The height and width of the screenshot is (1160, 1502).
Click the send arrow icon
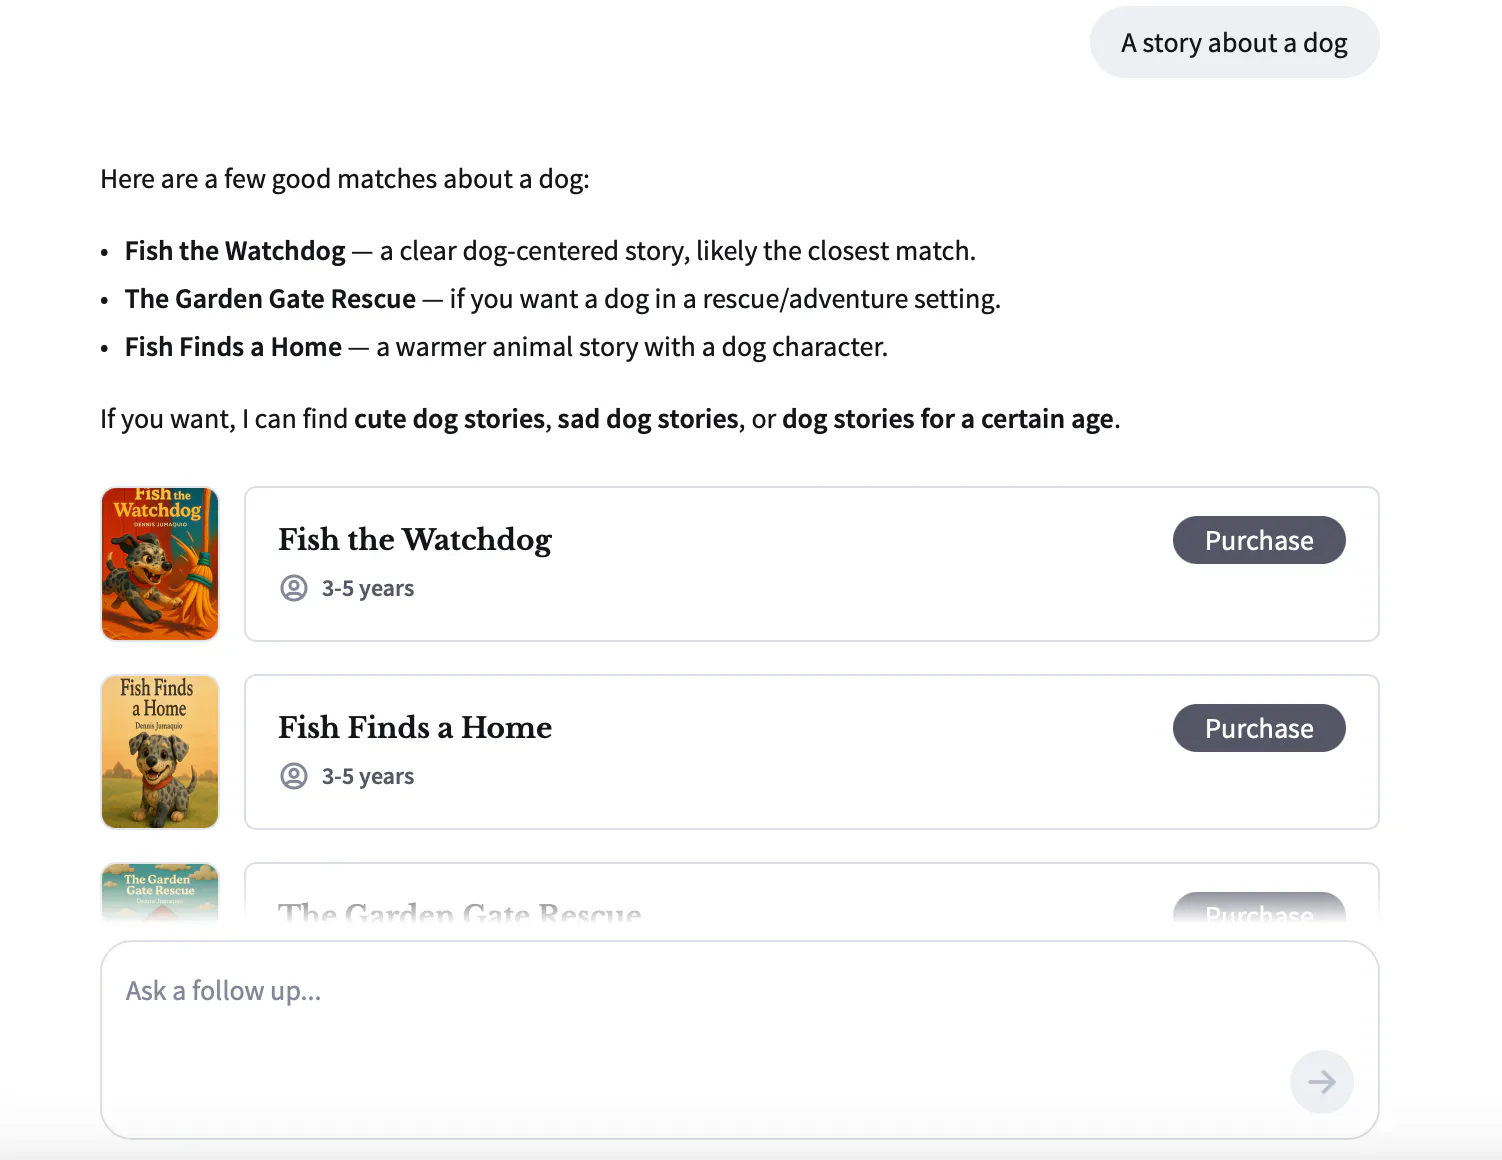tap(1321, 1081)
